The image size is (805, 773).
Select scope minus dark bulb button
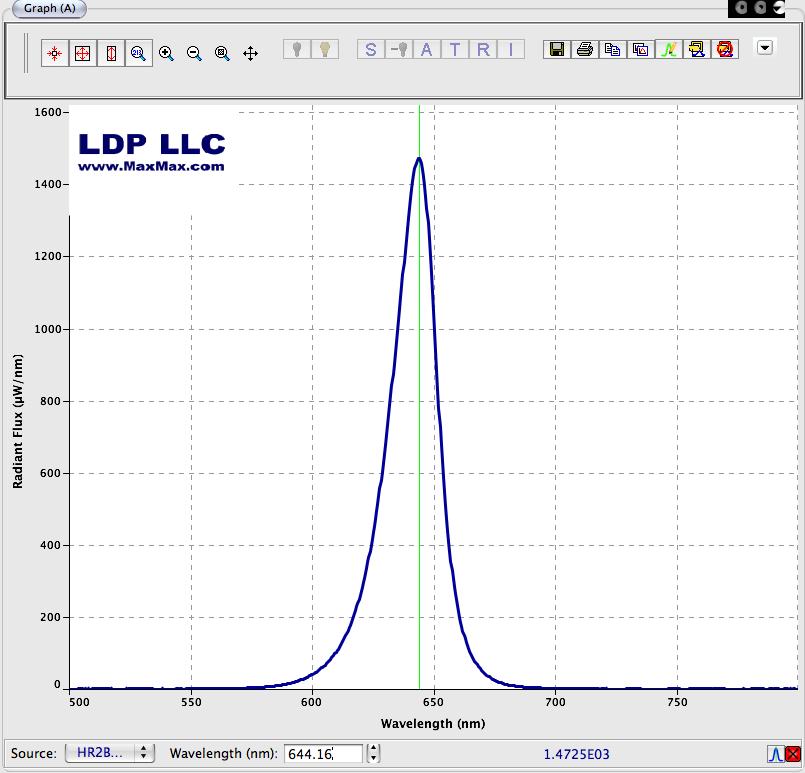[399, 50]
